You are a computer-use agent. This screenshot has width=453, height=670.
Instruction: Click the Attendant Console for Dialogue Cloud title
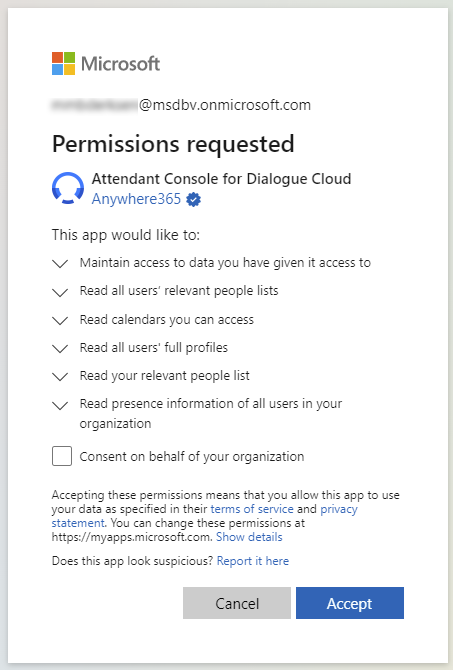(x=221, y=179)
